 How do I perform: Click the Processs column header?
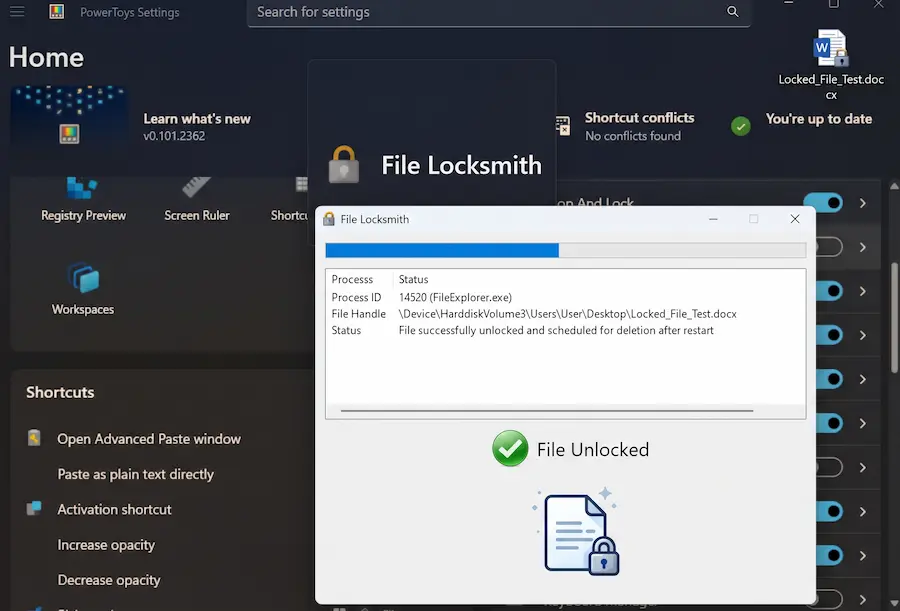coord(352,279)
